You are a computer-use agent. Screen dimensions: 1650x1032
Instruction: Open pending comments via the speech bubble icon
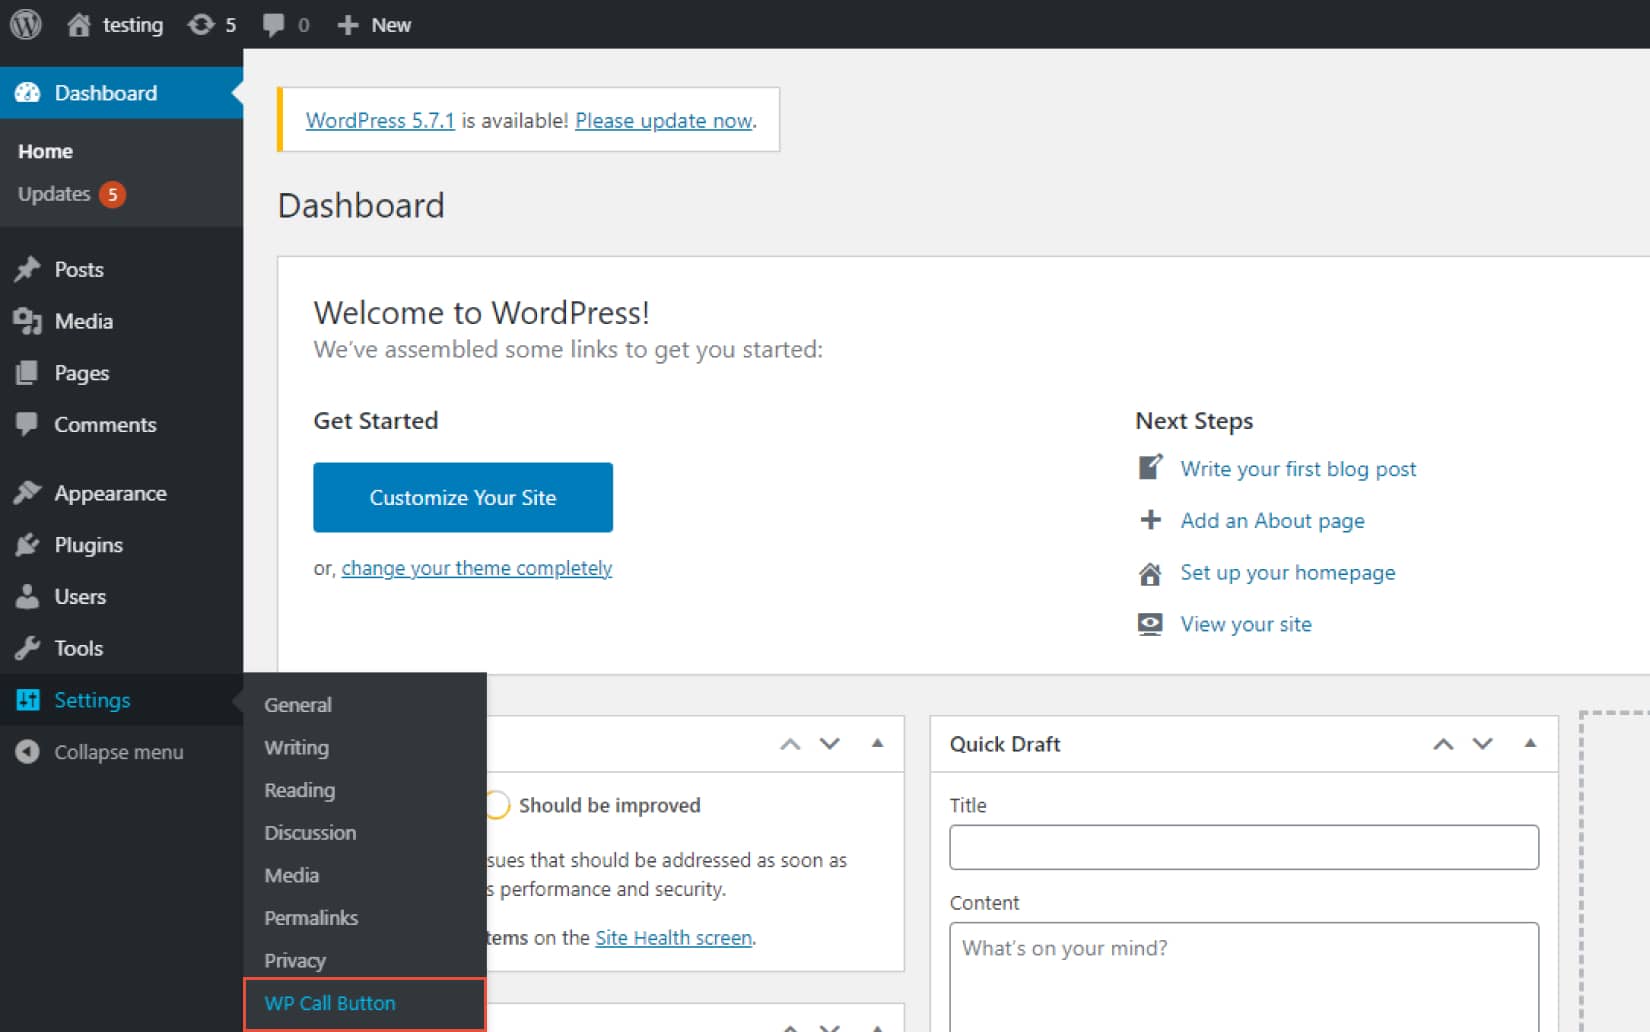pyautogui.click(x=272, y=24)
